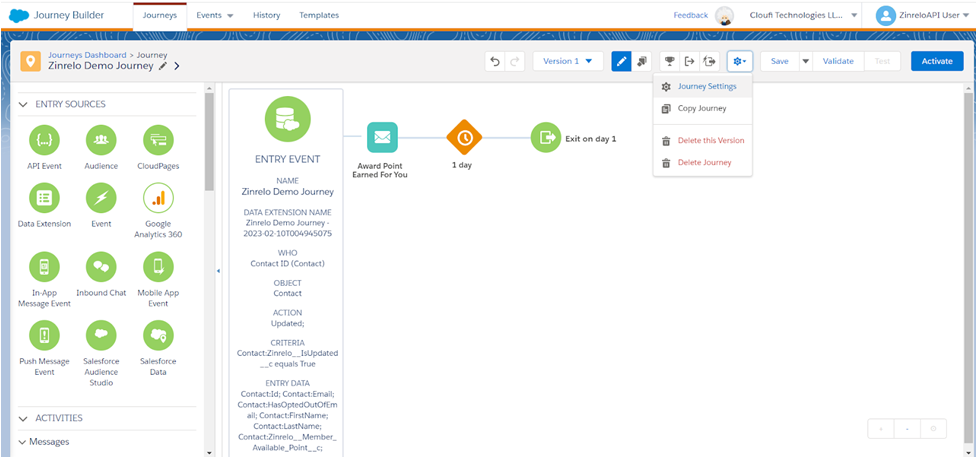Switch to pencil edit mode

coord(621,61)
